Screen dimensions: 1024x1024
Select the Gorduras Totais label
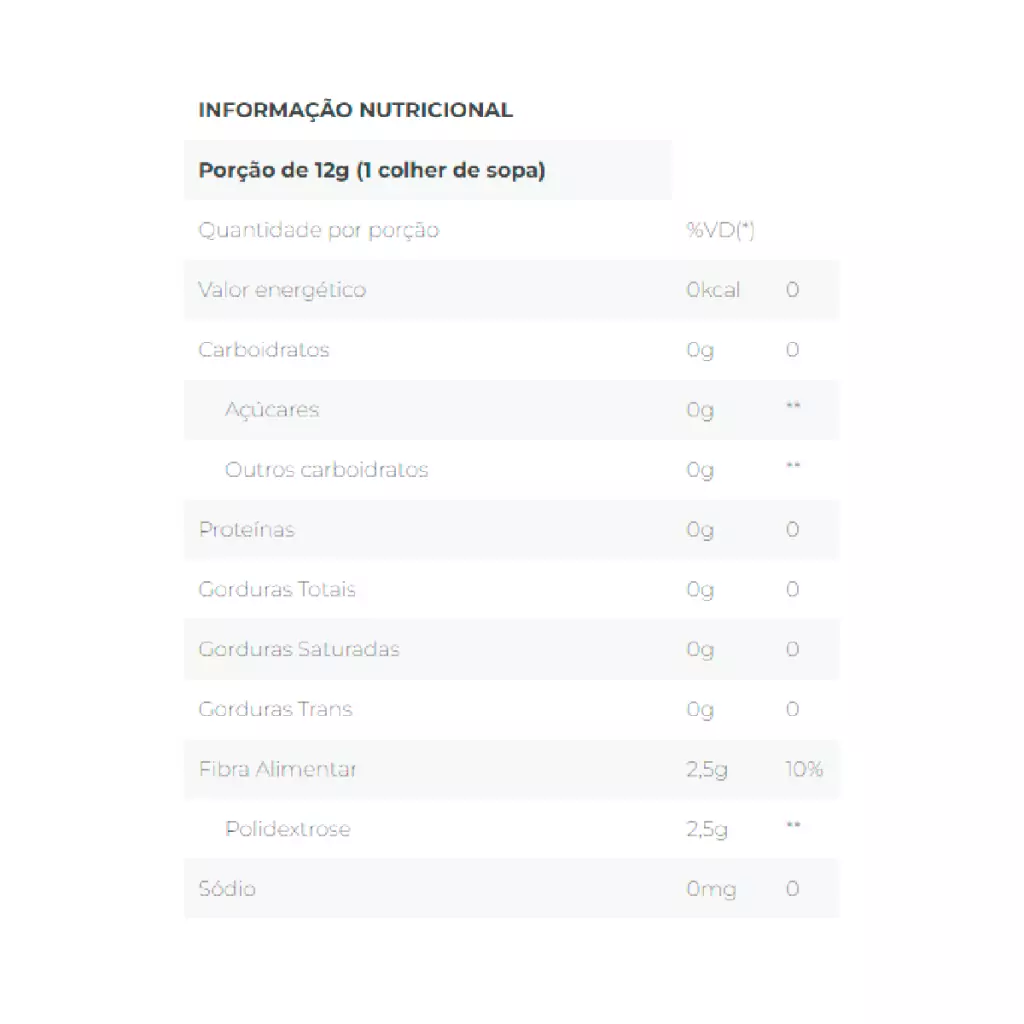(277, 590)
